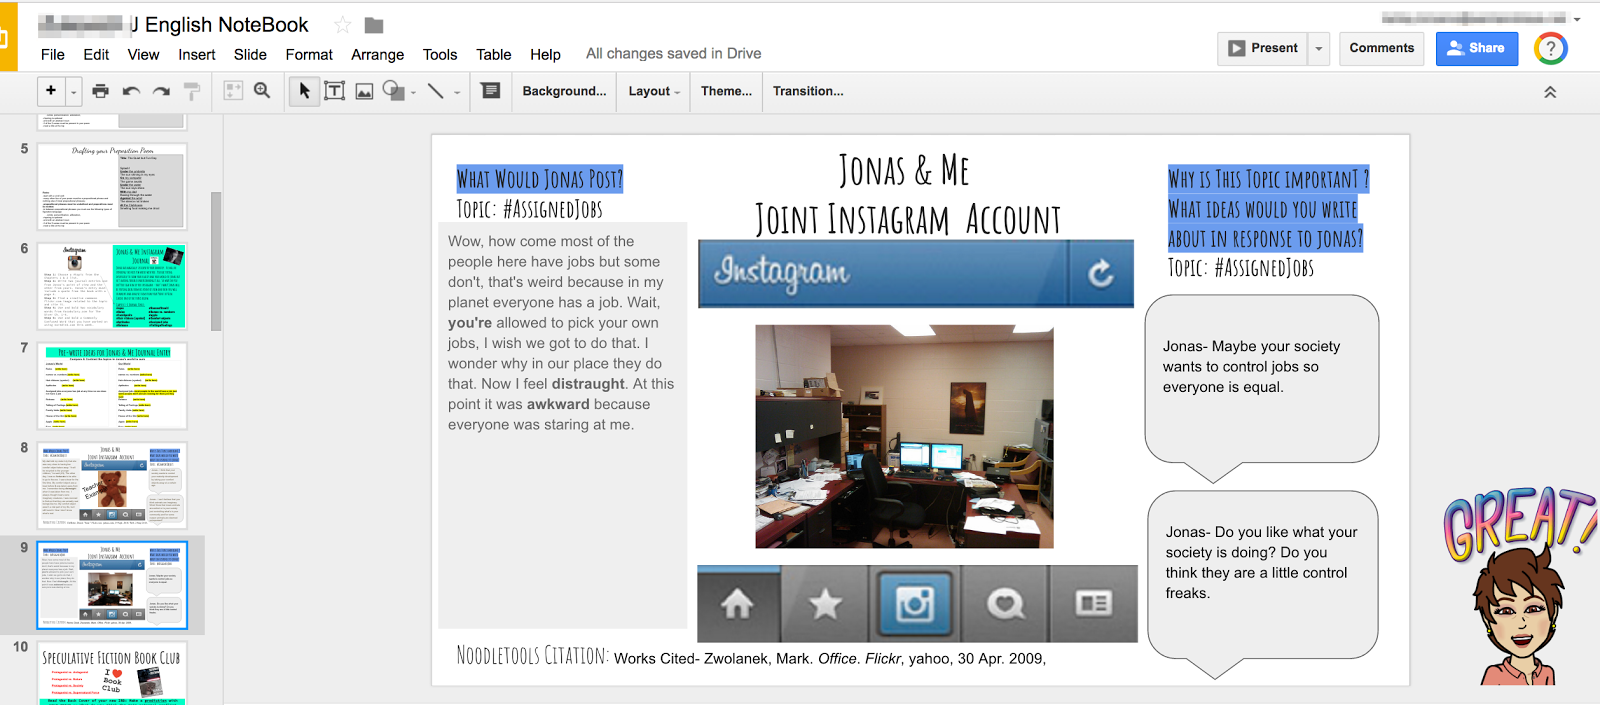Select slide 9 thumbnail
The image size is (1600, 705).
point(112,586)
